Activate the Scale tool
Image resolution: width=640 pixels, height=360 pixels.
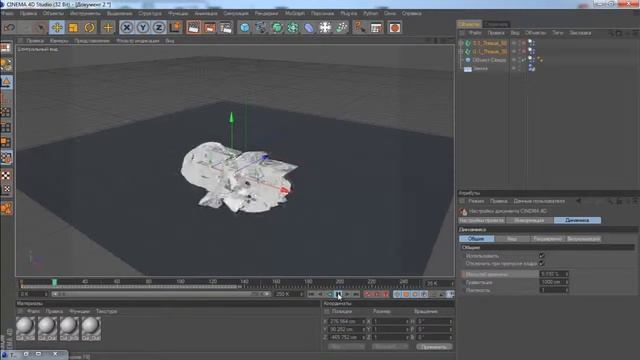[73, 28]
